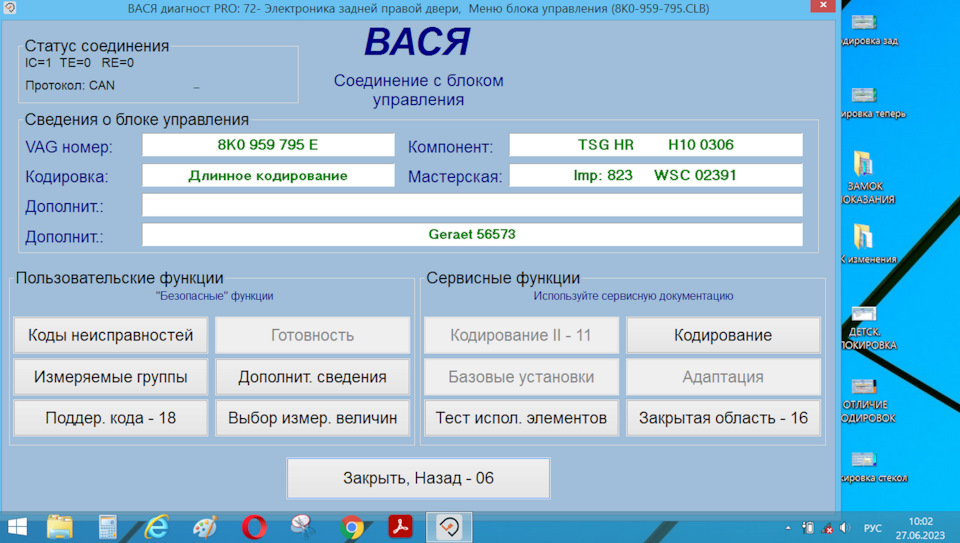Select desktop folder 'К изменения'

[x=868, y=243]
